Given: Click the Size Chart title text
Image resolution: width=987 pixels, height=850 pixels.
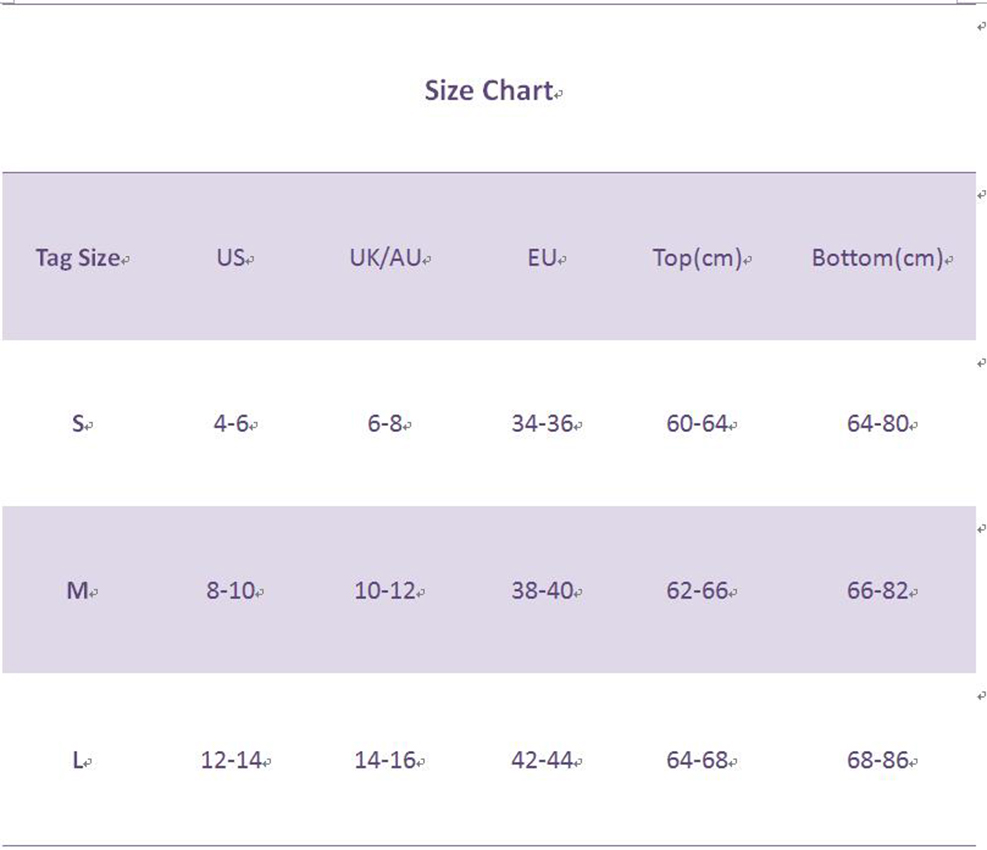Looking at the screenshot, I should click(489, 91).
